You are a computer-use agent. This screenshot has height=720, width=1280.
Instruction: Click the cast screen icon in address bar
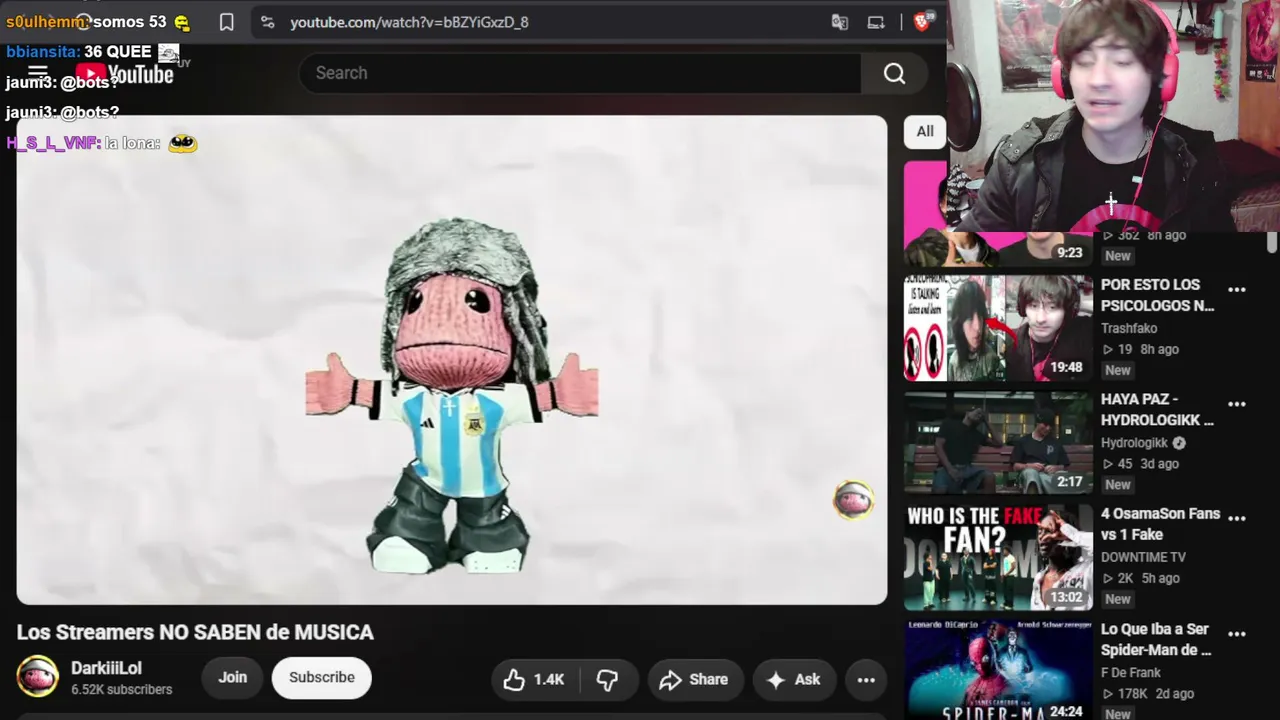(x=876, y=22)
